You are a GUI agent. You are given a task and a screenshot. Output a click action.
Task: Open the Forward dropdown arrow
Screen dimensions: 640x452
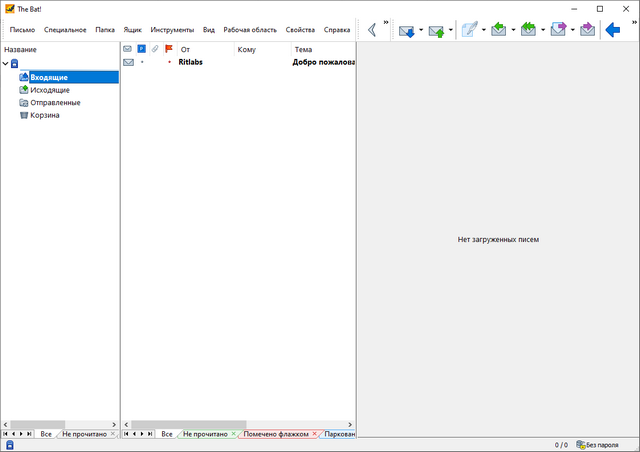tap(572, 30)
